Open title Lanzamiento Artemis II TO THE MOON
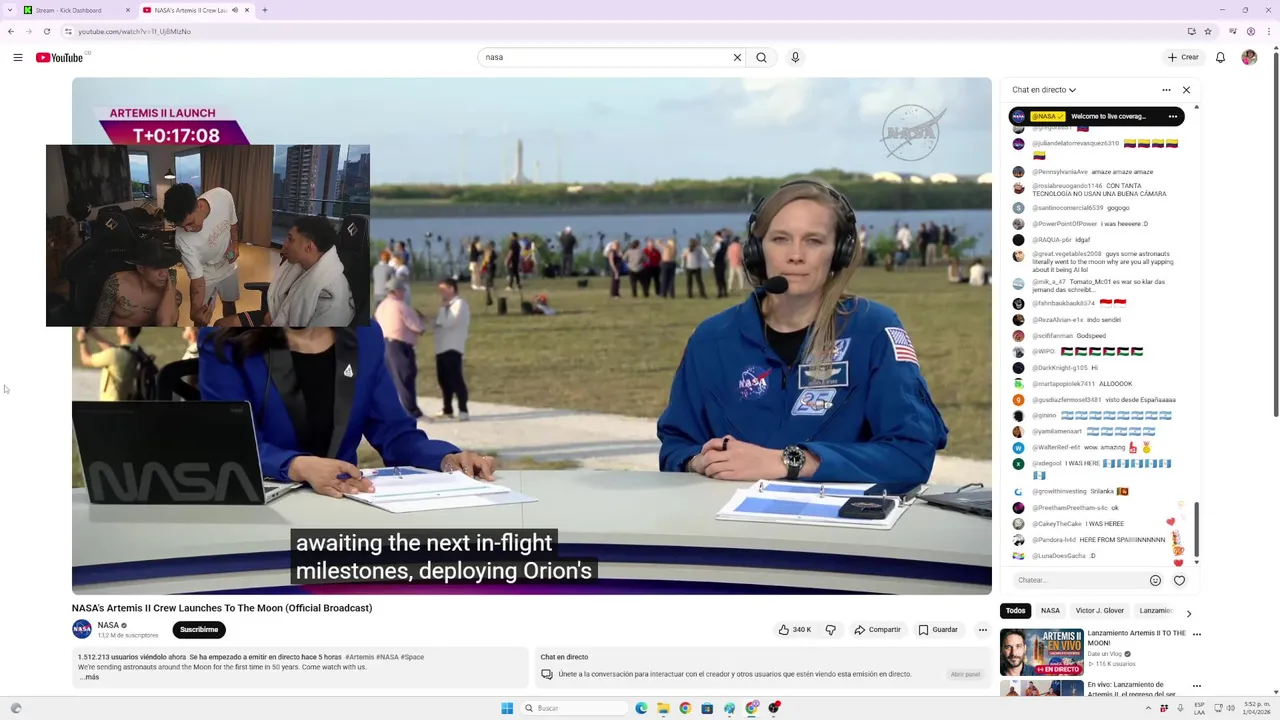This screenshot has height=720, width=1280. pos(1136,638)
